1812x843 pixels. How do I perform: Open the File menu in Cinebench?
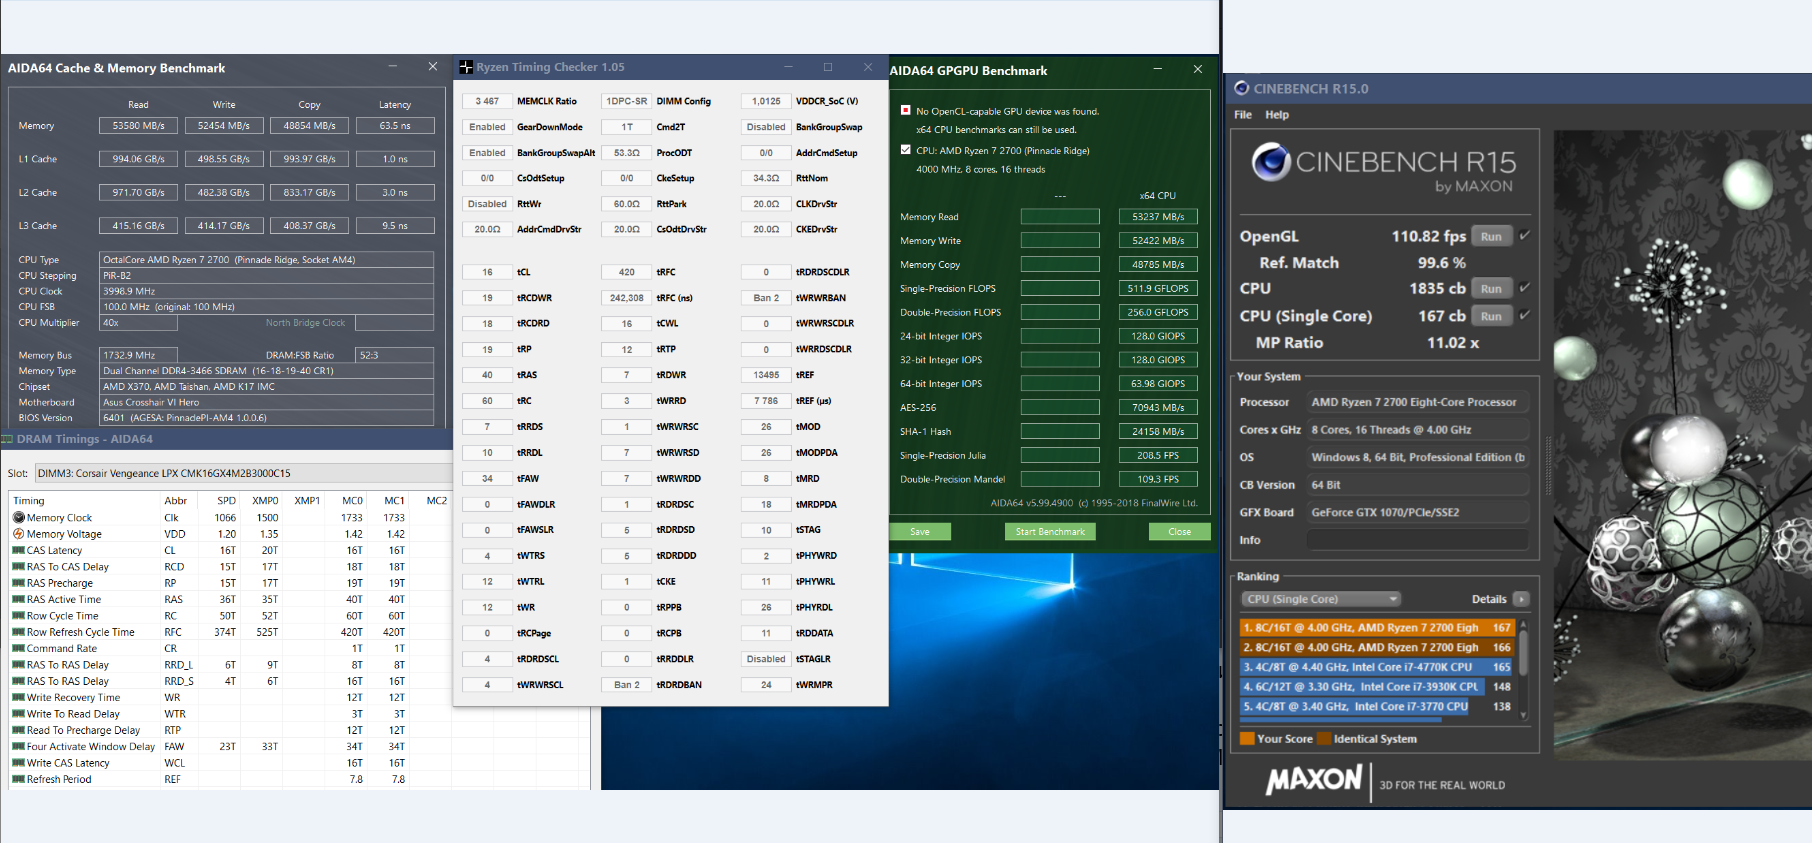point(1243,115)
